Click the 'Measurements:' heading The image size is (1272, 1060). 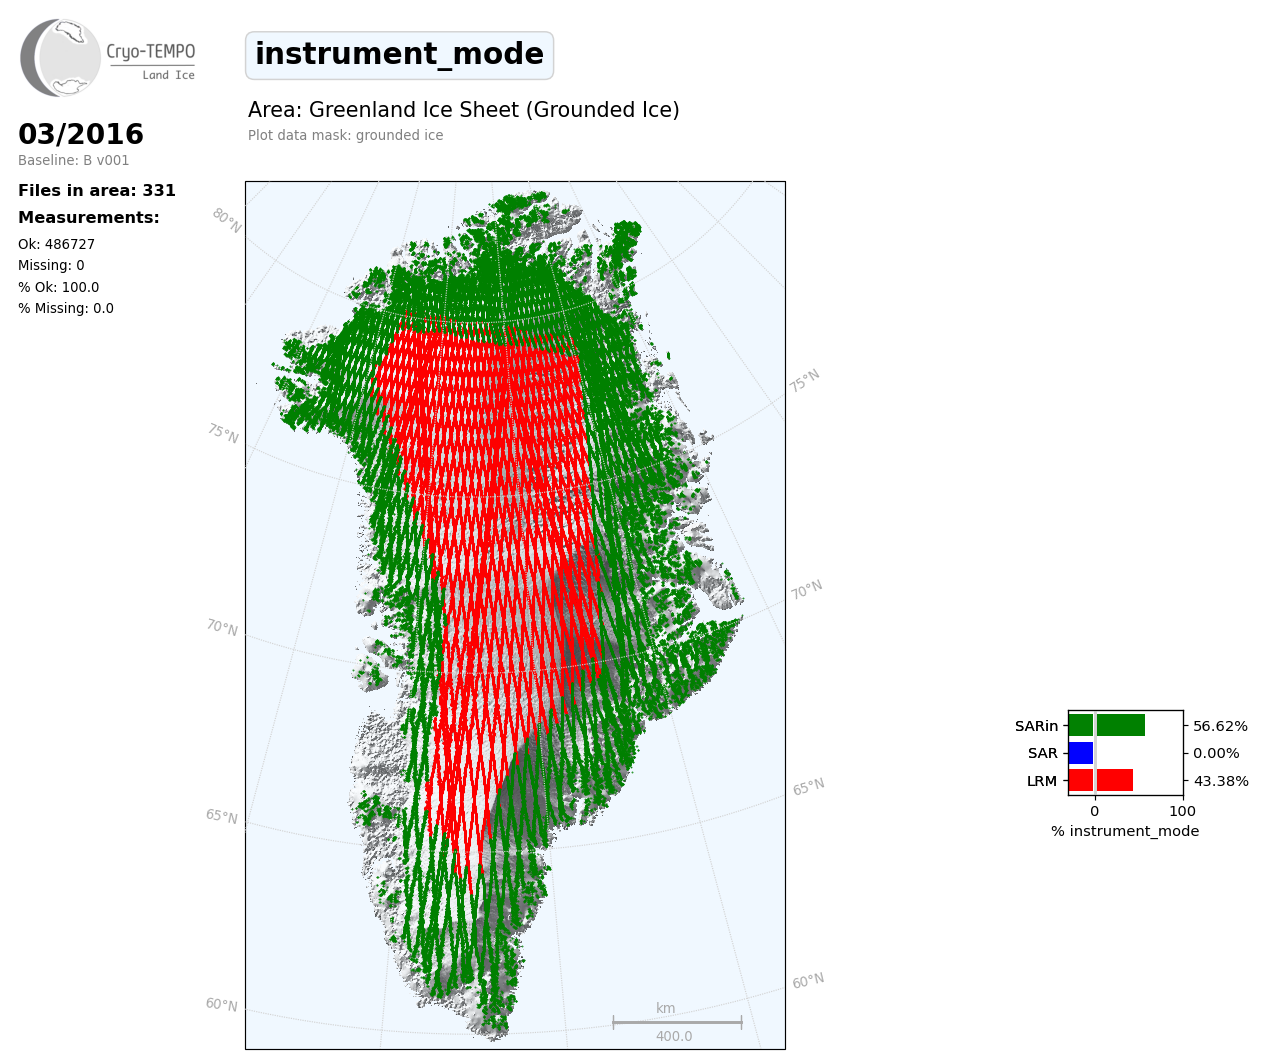pos(89,218)
